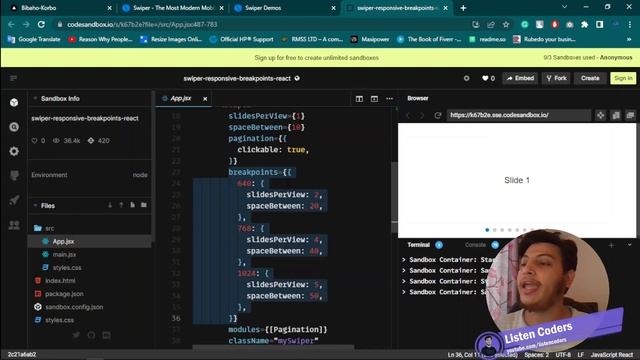The height and width of the screenshot is (360, 640).
Task: Click the Twitter icon below the file list
Action: [76, 335]
